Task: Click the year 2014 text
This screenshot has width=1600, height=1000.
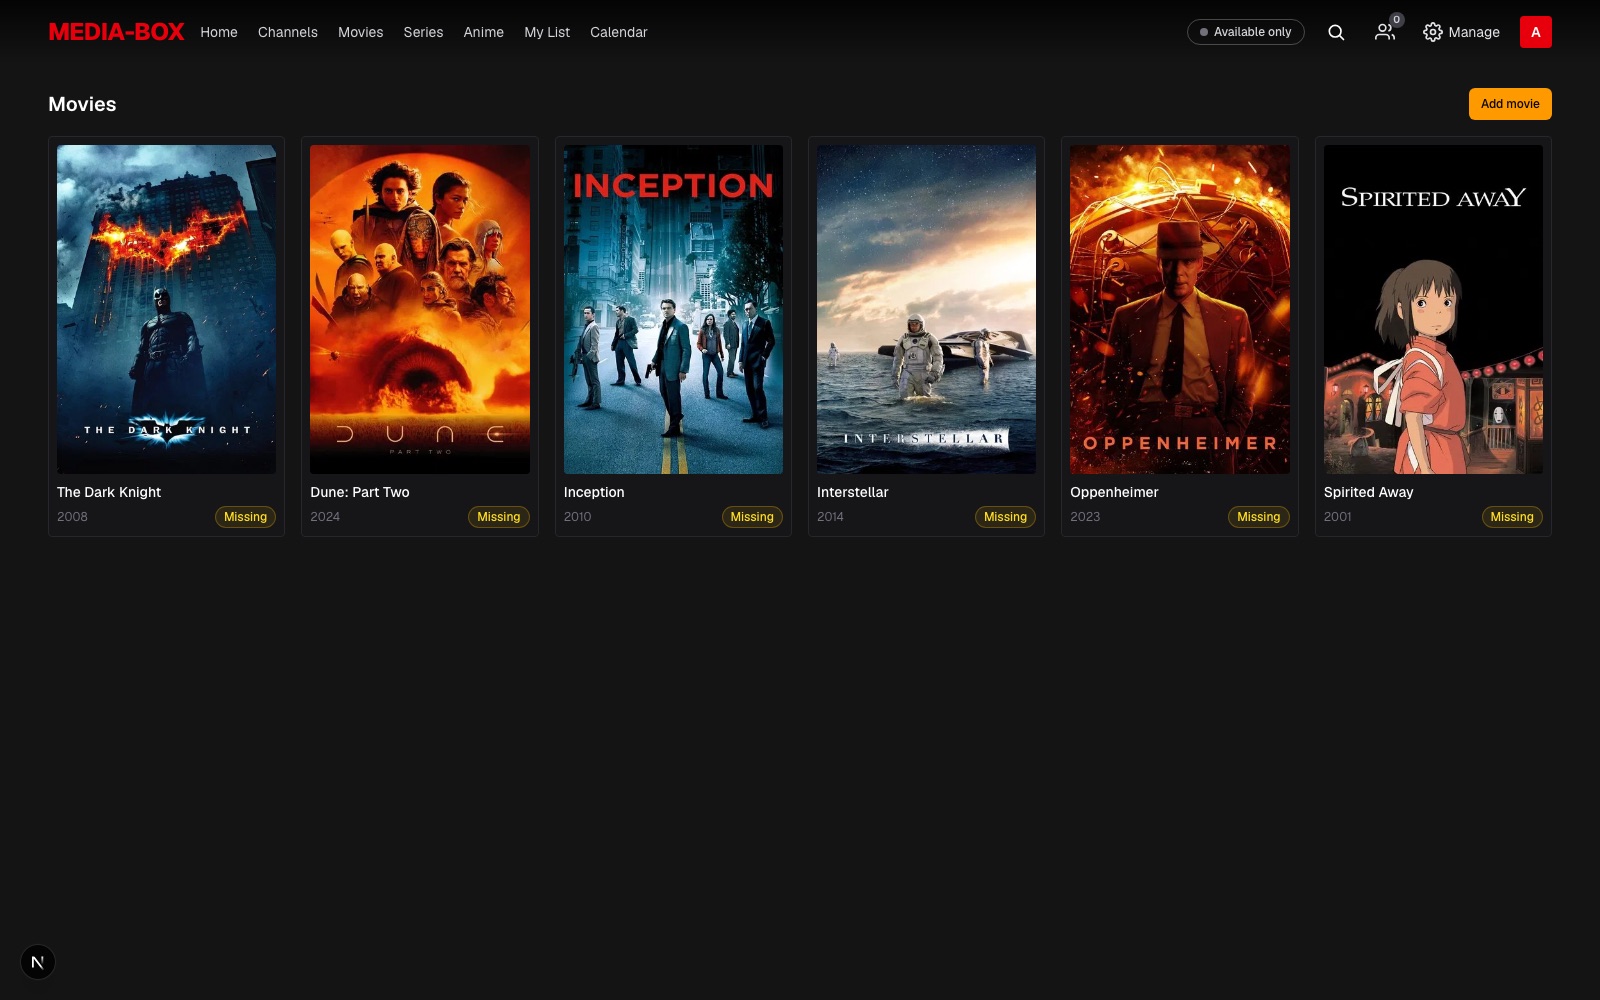Action: pos(831,517)
